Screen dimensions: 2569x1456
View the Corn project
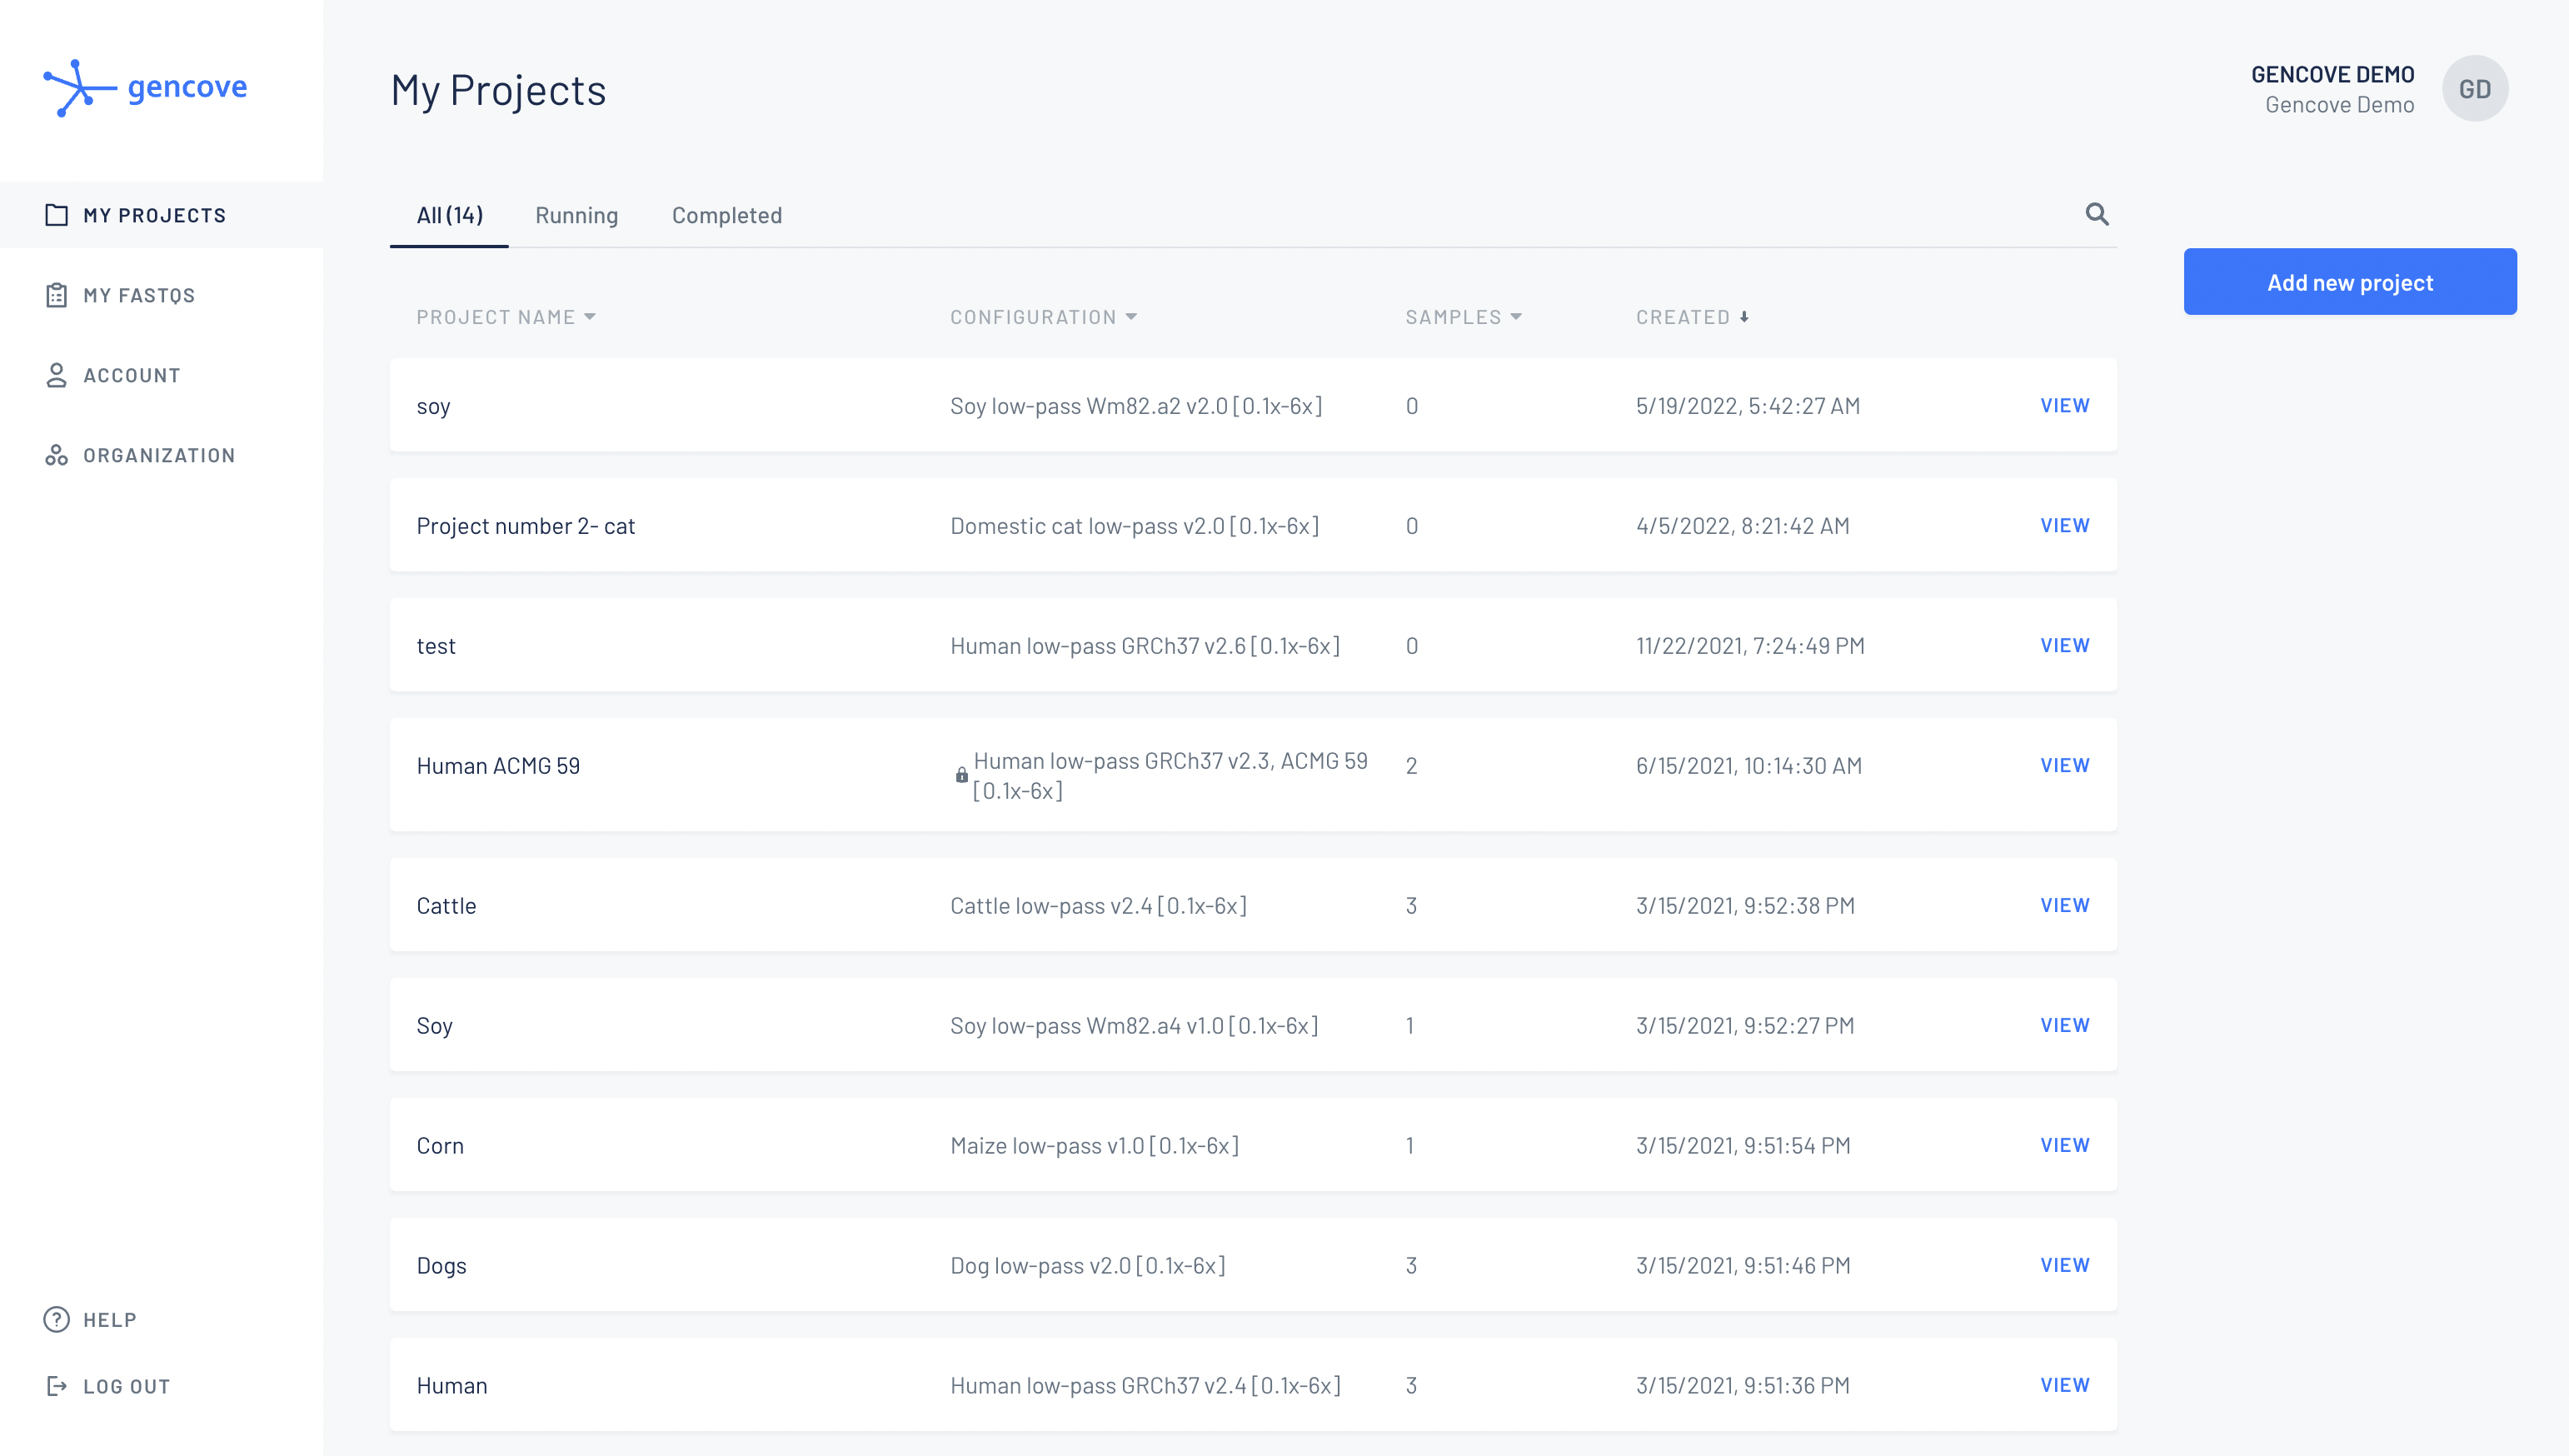pyautogui.click(x=2064, y=1145)
